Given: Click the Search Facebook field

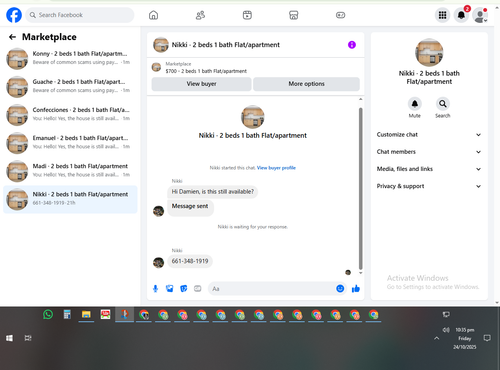Looking at the screenshot, I should 80,15.
